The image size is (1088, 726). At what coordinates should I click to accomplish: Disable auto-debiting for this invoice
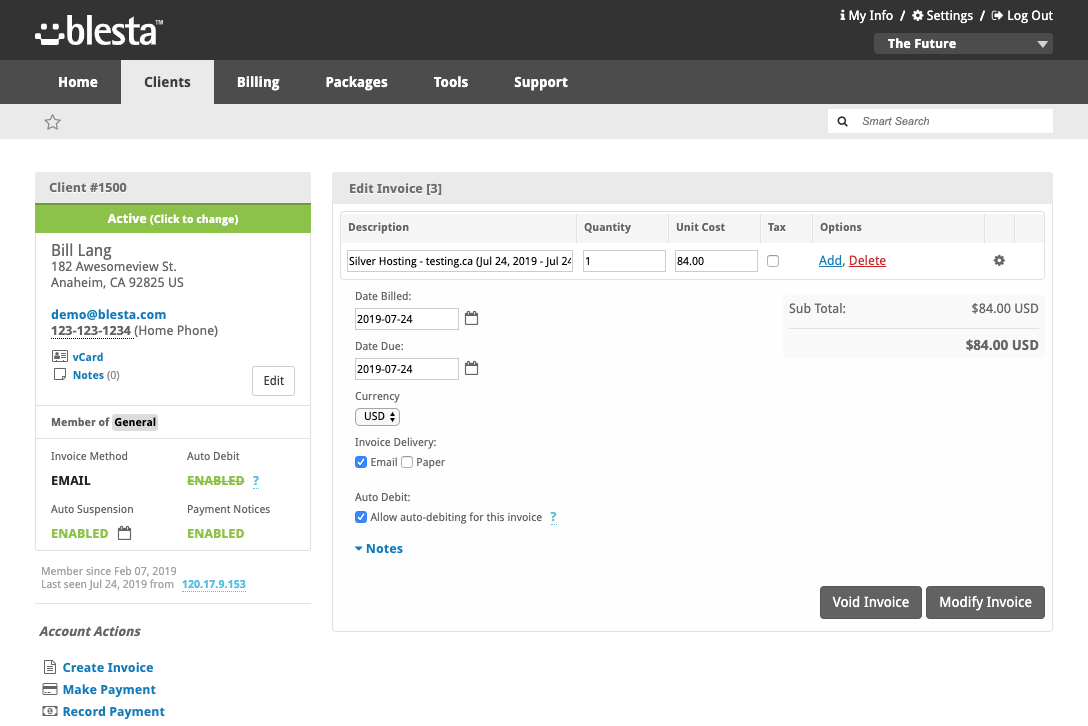[x=361, y=517]
